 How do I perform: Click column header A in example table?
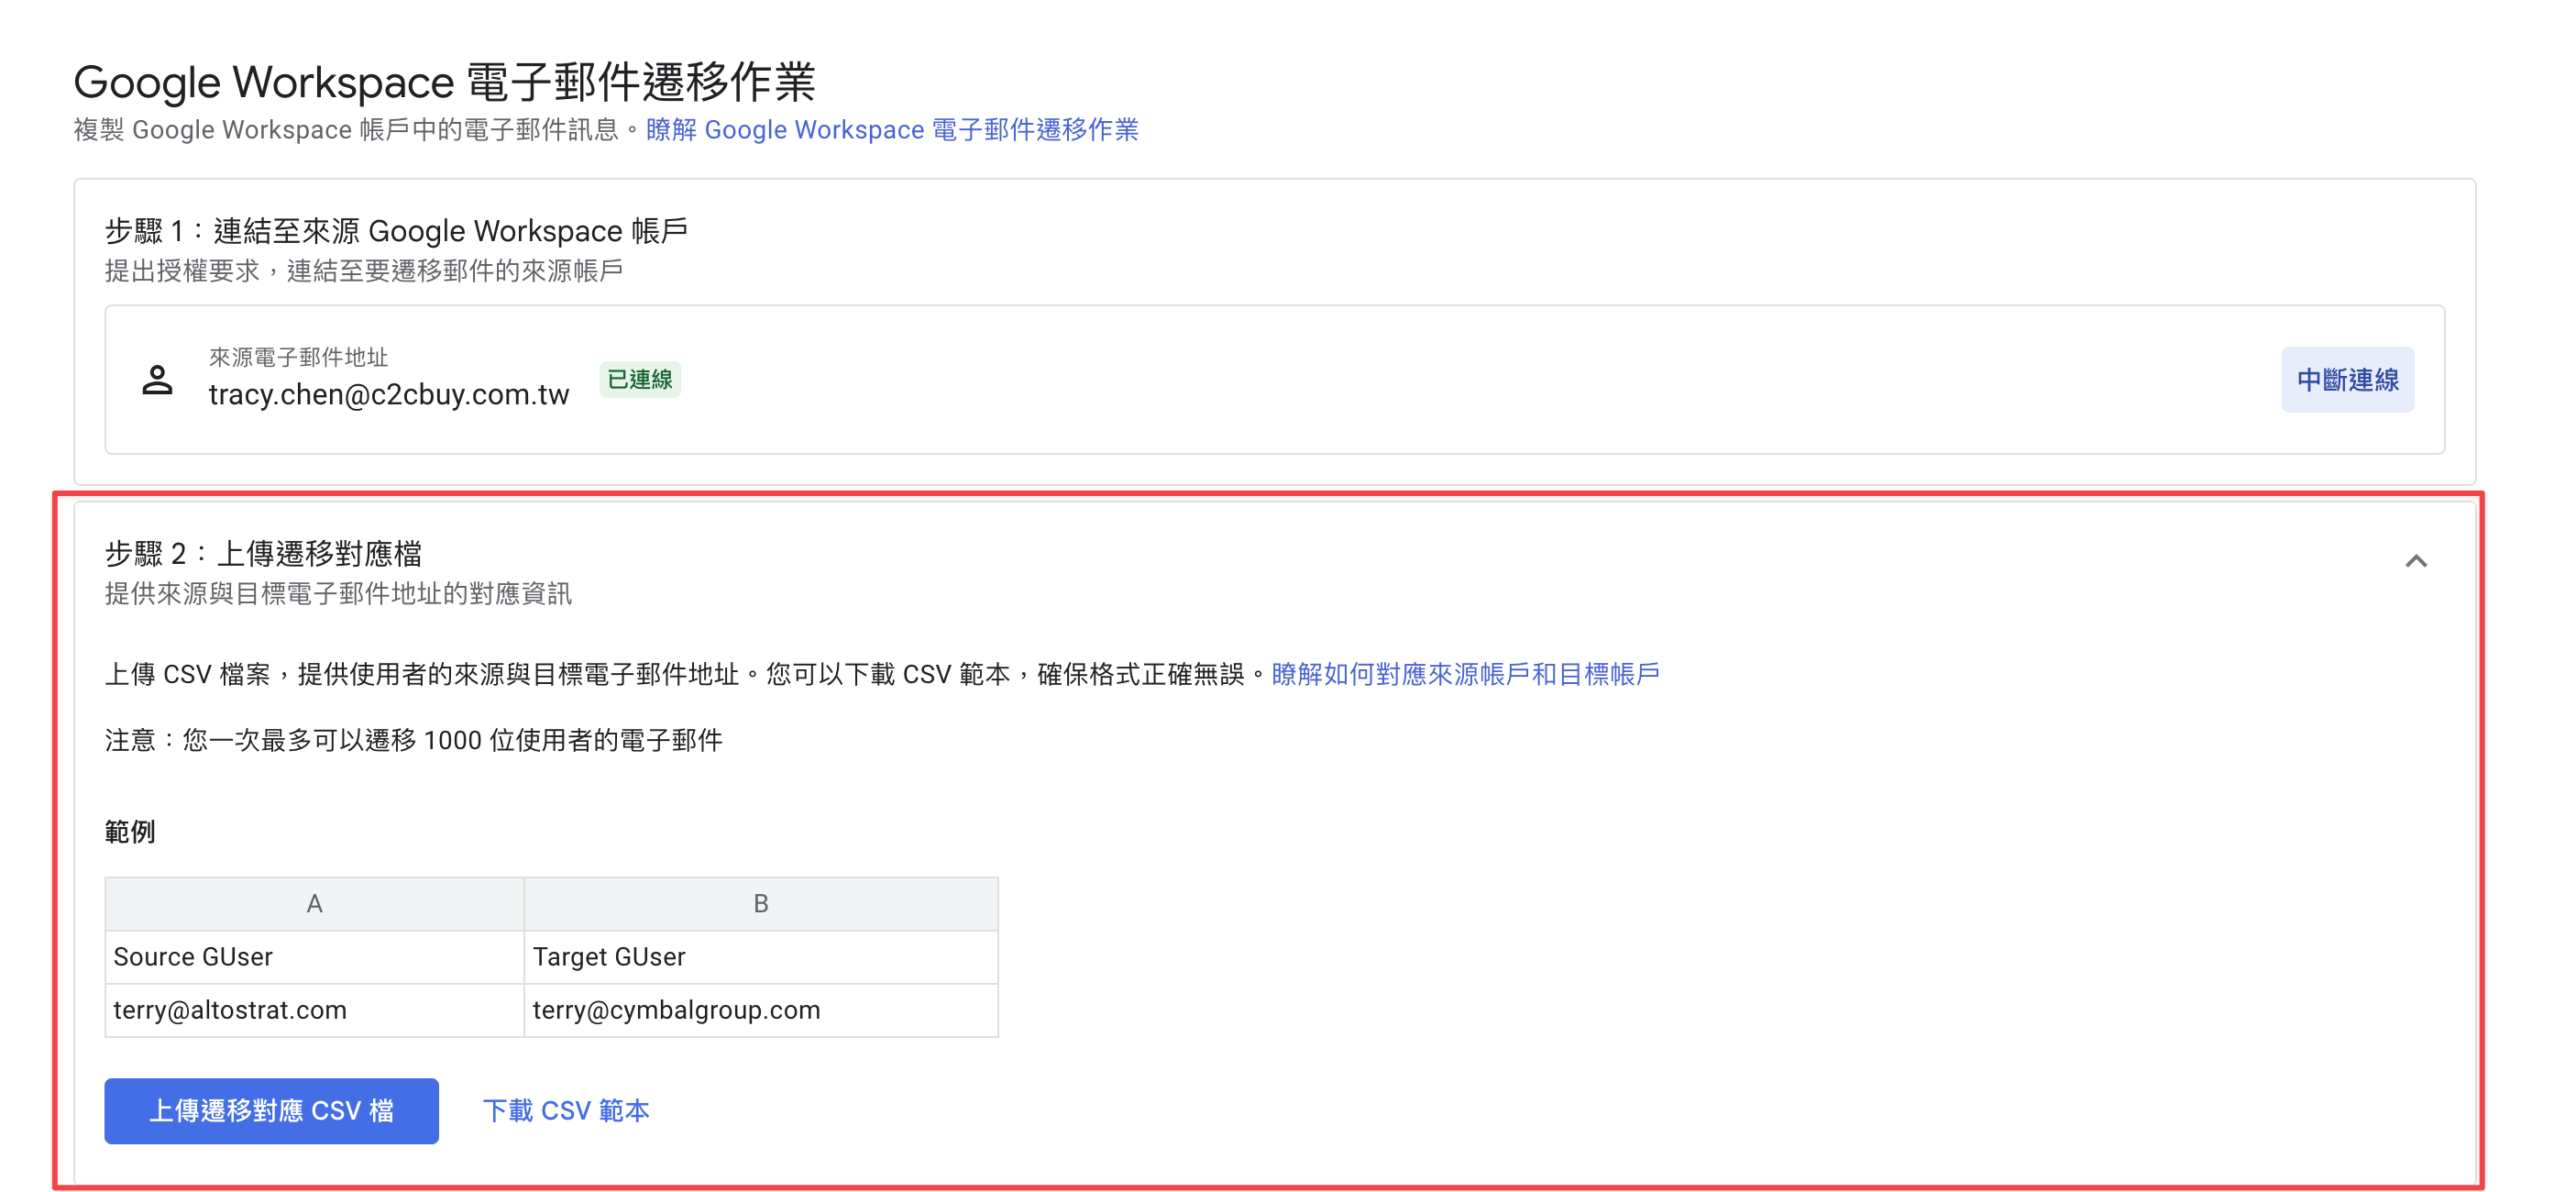tap(314, 904)
